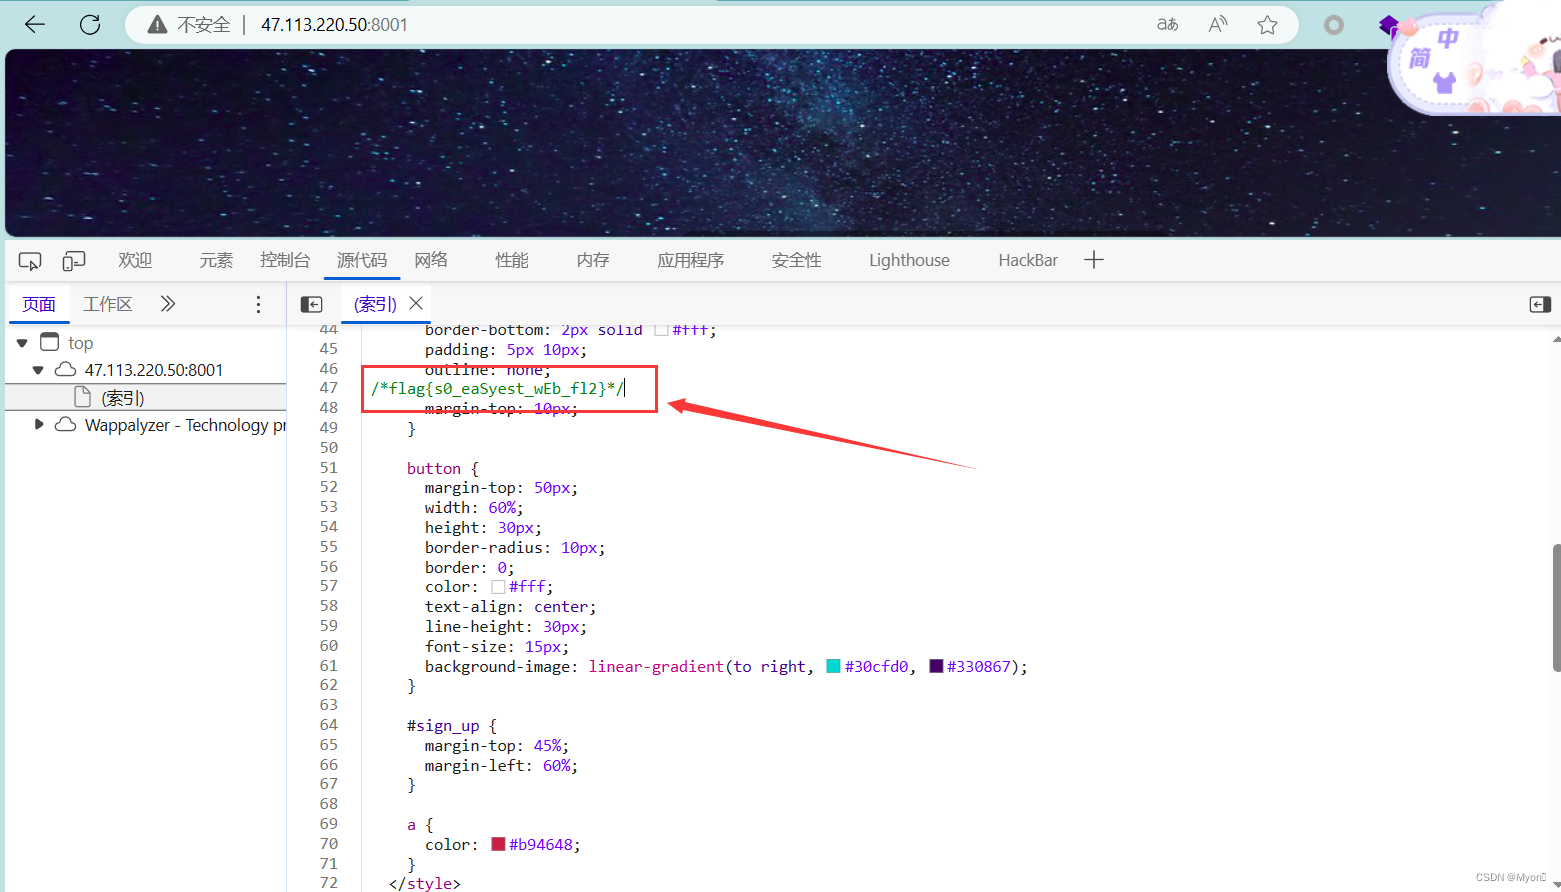Click the address bar URL 47.113.220.50:8001
This screenshot has height=892, width=1561.
coord(334,24)
